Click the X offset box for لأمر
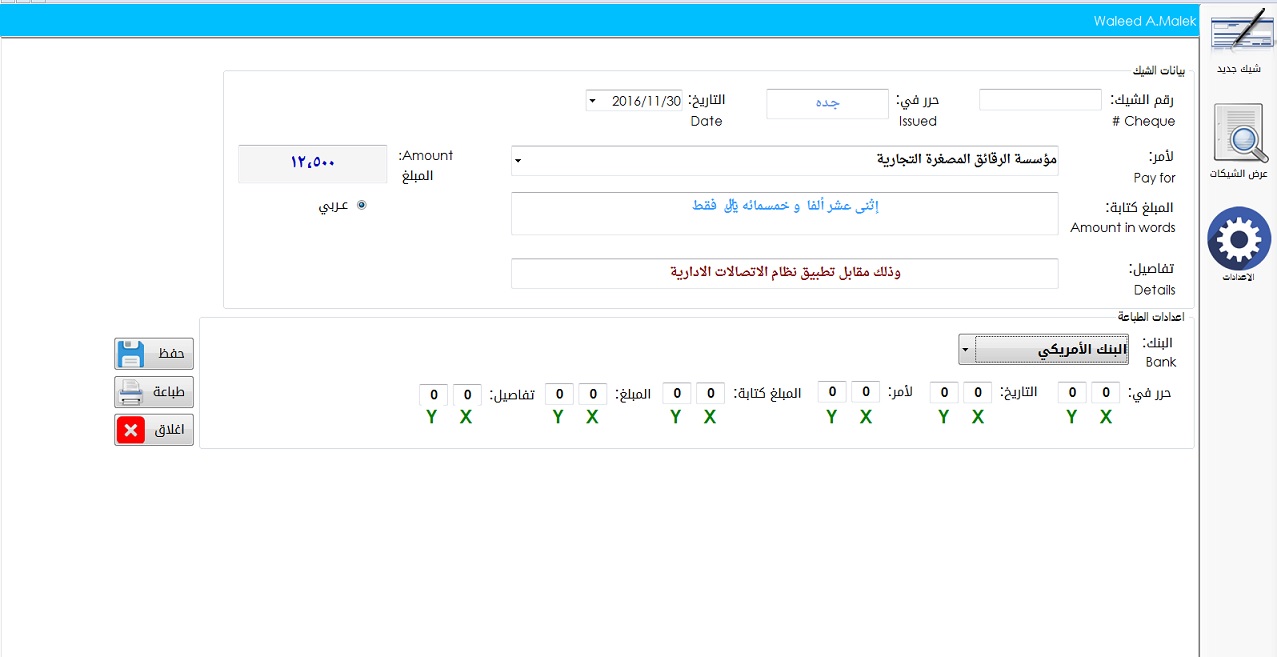1277x657 pixels. (866, 393)
